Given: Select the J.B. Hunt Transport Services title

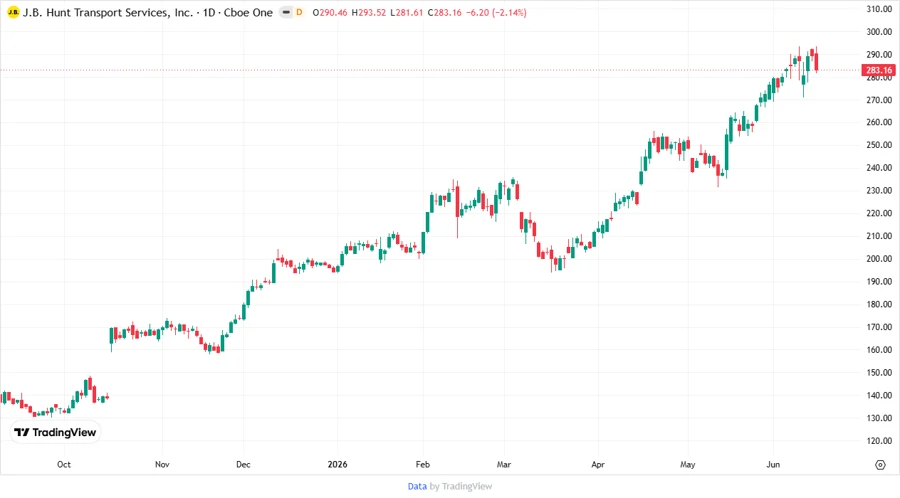Looking at the screenshot, I should click(108, 12).
